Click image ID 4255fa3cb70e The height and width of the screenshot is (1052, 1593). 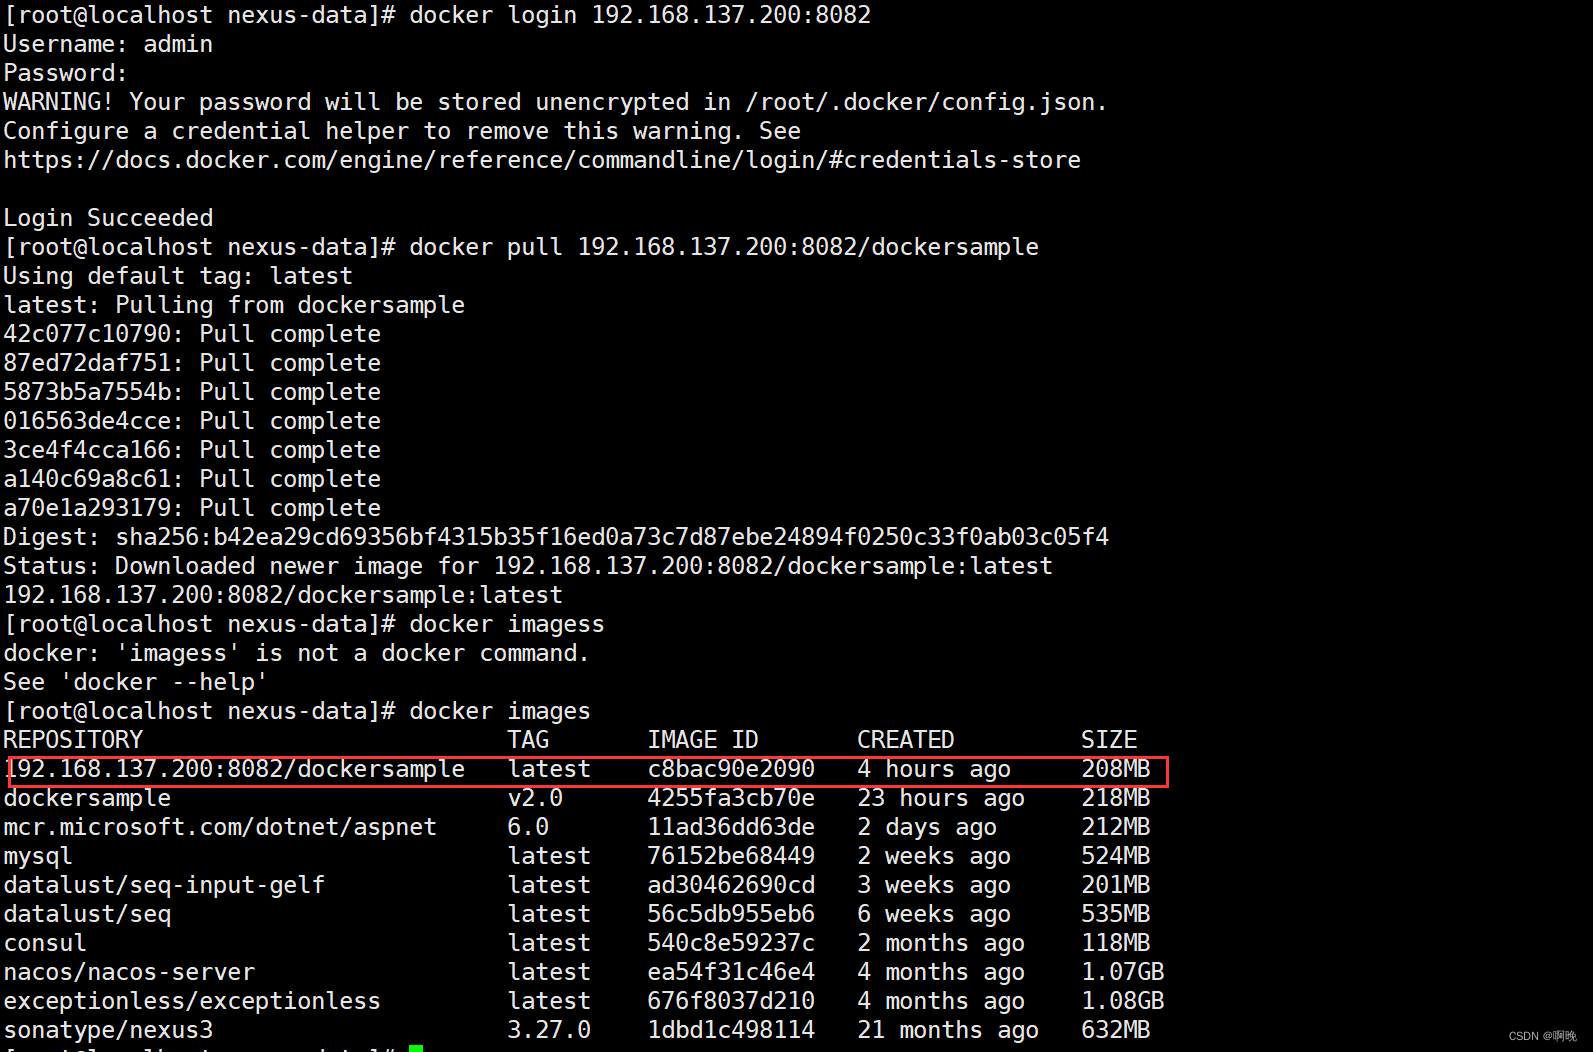tap(731, 798)
